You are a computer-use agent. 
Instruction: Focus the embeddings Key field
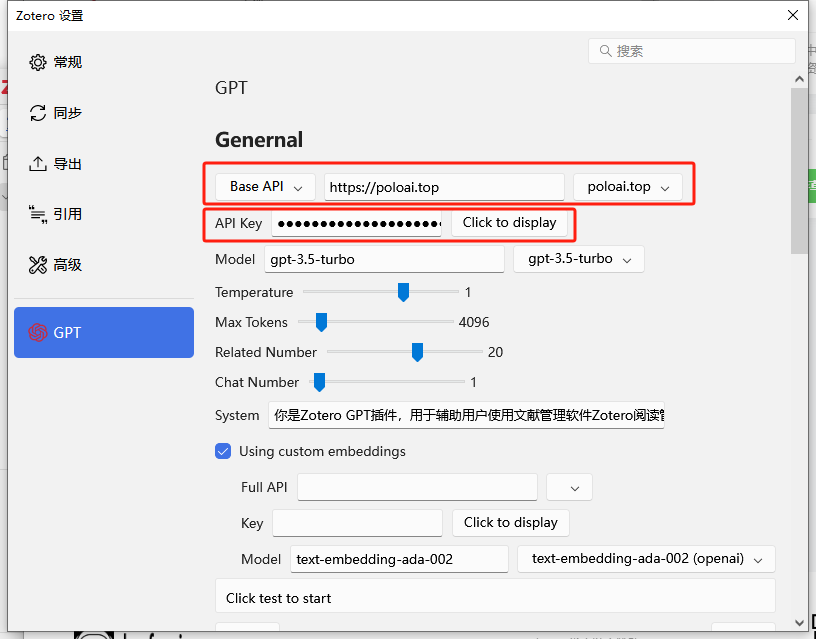click(358, 523)
